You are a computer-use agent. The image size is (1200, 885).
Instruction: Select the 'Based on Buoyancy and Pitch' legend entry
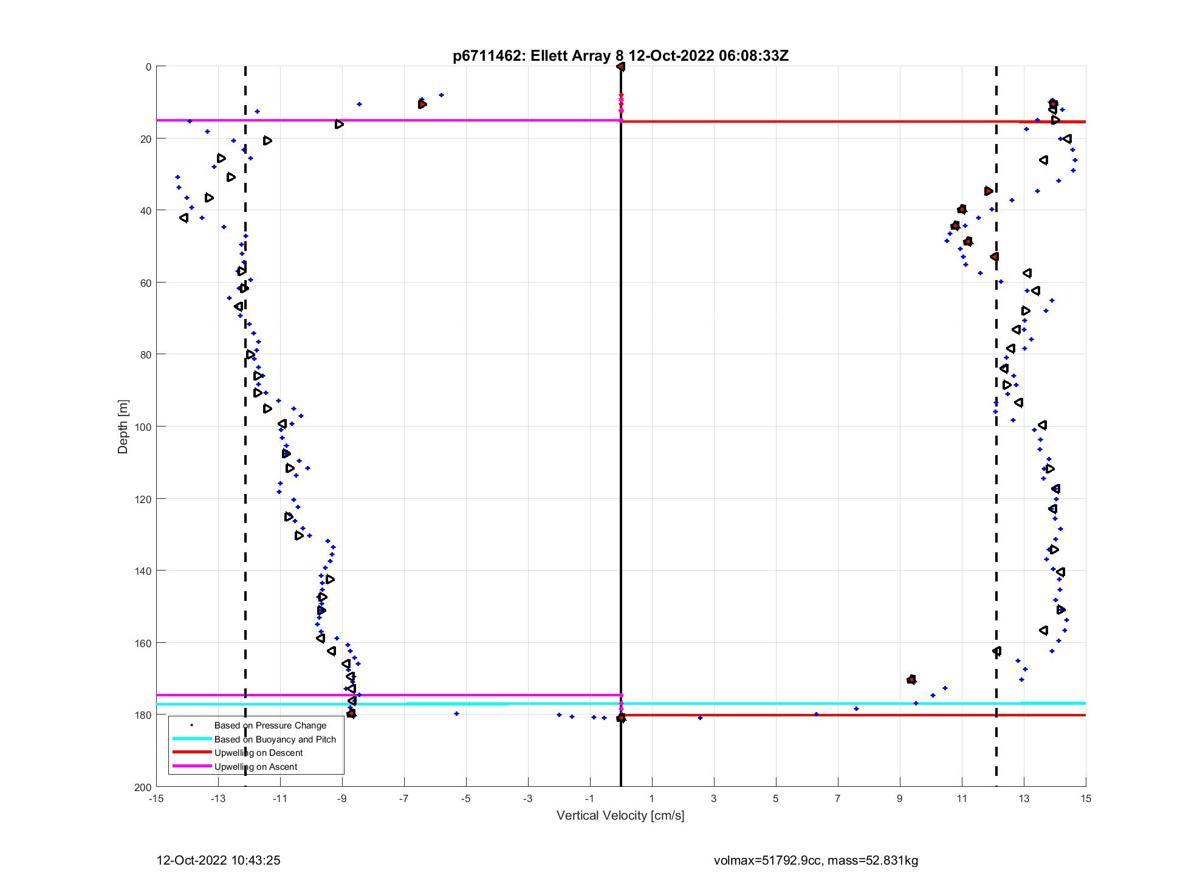(275, 739)
